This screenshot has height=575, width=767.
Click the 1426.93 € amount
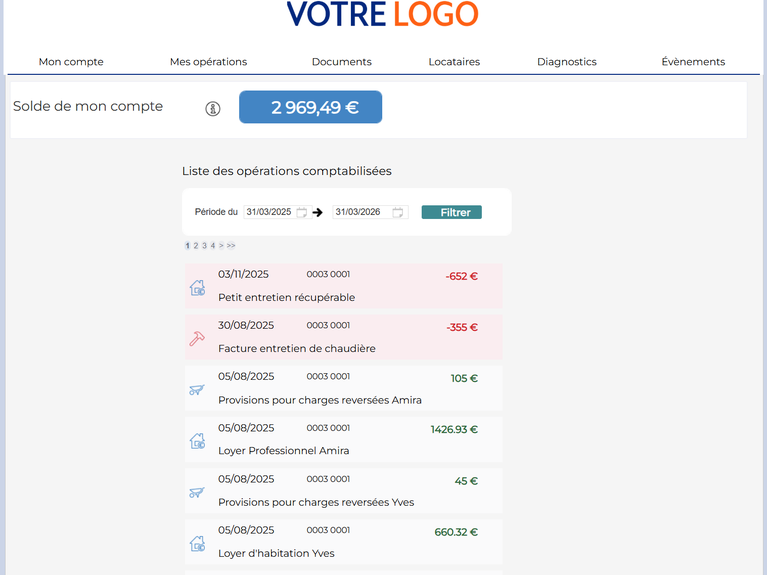point(454,430)
